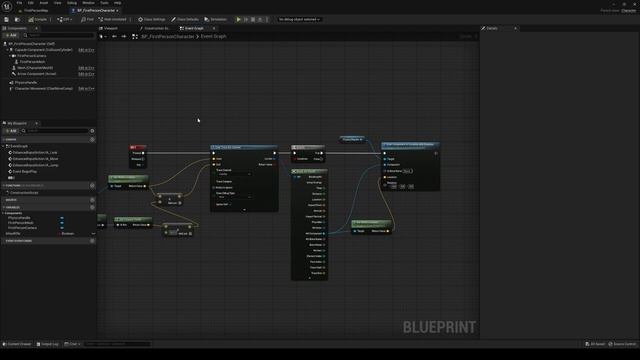
Task: Click the My Blueprint Add button
Action: [x=11, y=131]
